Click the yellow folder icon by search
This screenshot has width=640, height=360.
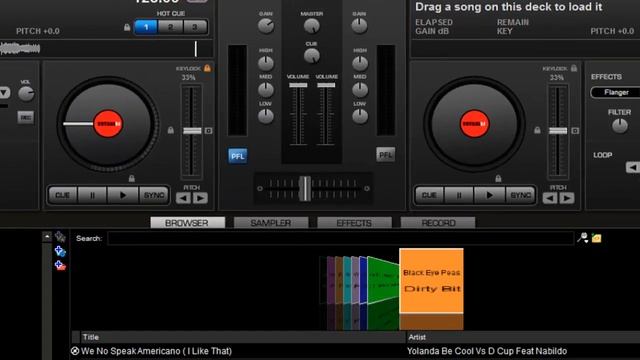[596, 238]
